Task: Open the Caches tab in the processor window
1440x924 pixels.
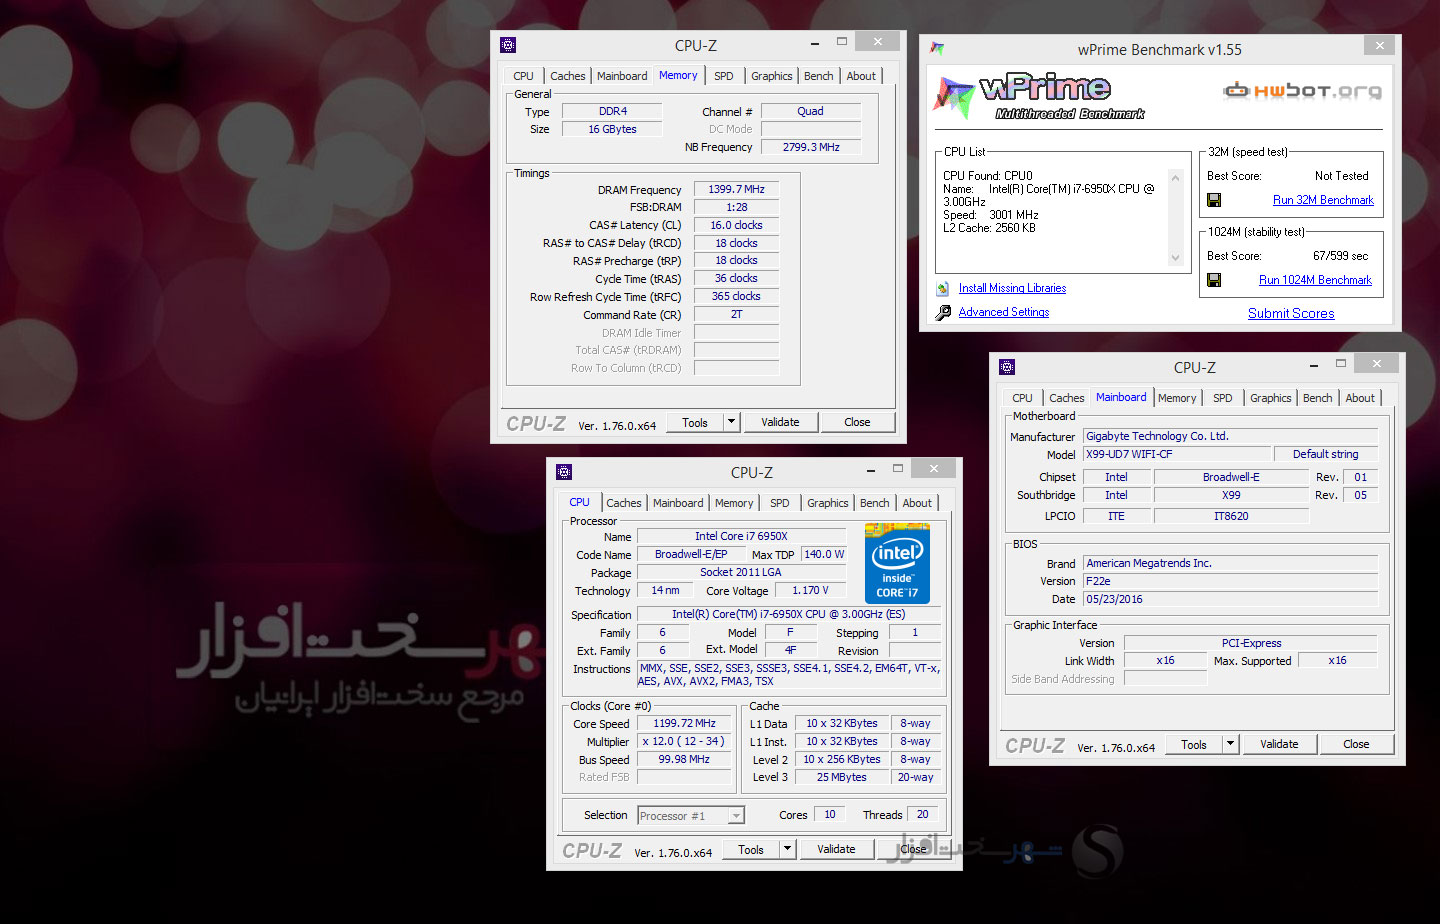Action: (x=623, y=503)
